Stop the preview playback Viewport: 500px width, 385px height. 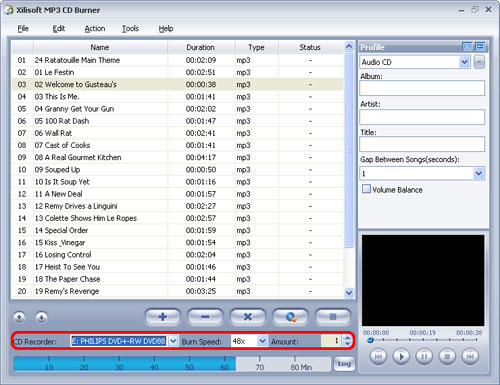(x=447, y=357)
